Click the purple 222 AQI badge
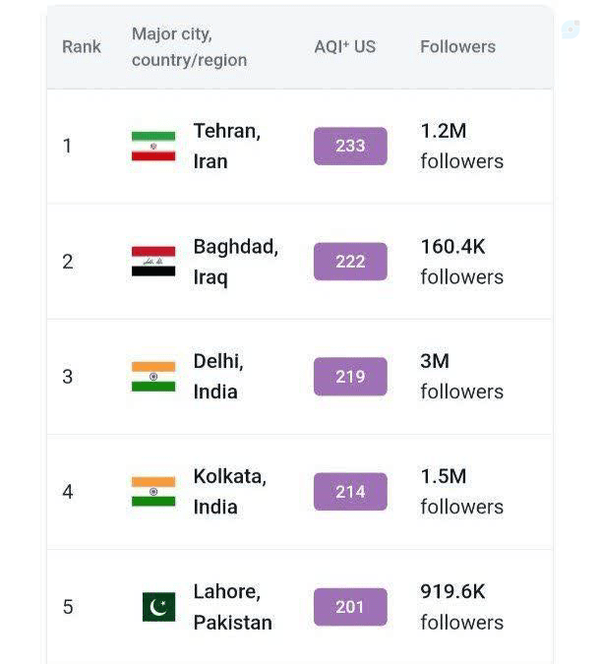This screenshot has width=600, height=664. pos(351,261)
